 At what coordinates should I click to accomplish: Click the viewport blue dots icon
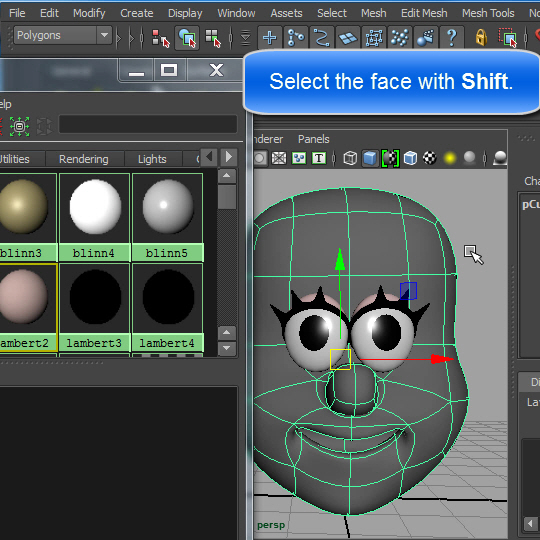pyautogui.click(x=299, y=158)
